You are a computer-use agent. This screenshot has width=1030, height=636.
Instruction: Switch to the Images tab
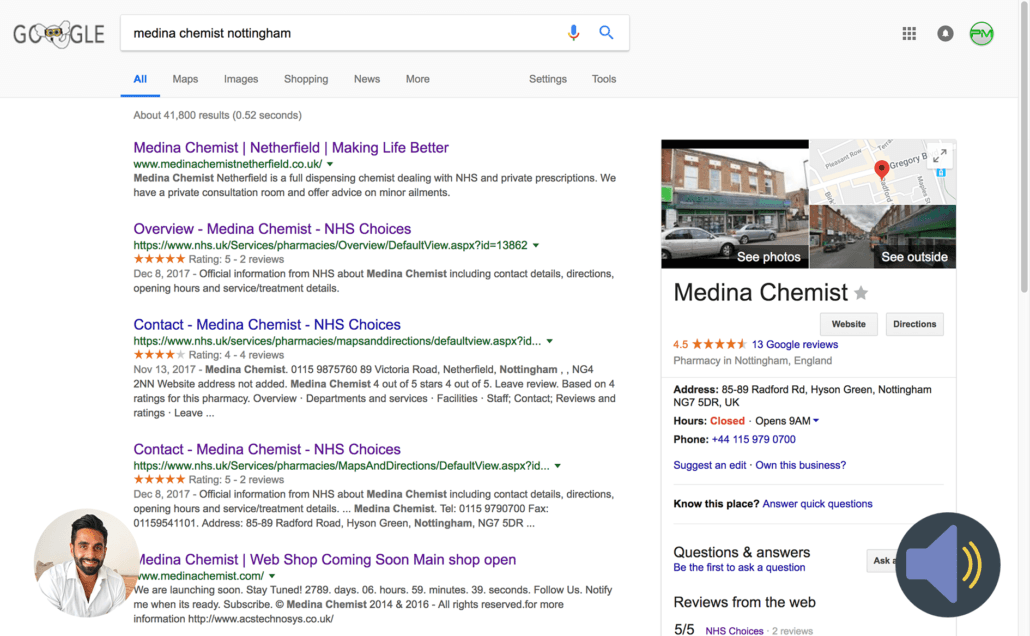[x=241, y=79]
